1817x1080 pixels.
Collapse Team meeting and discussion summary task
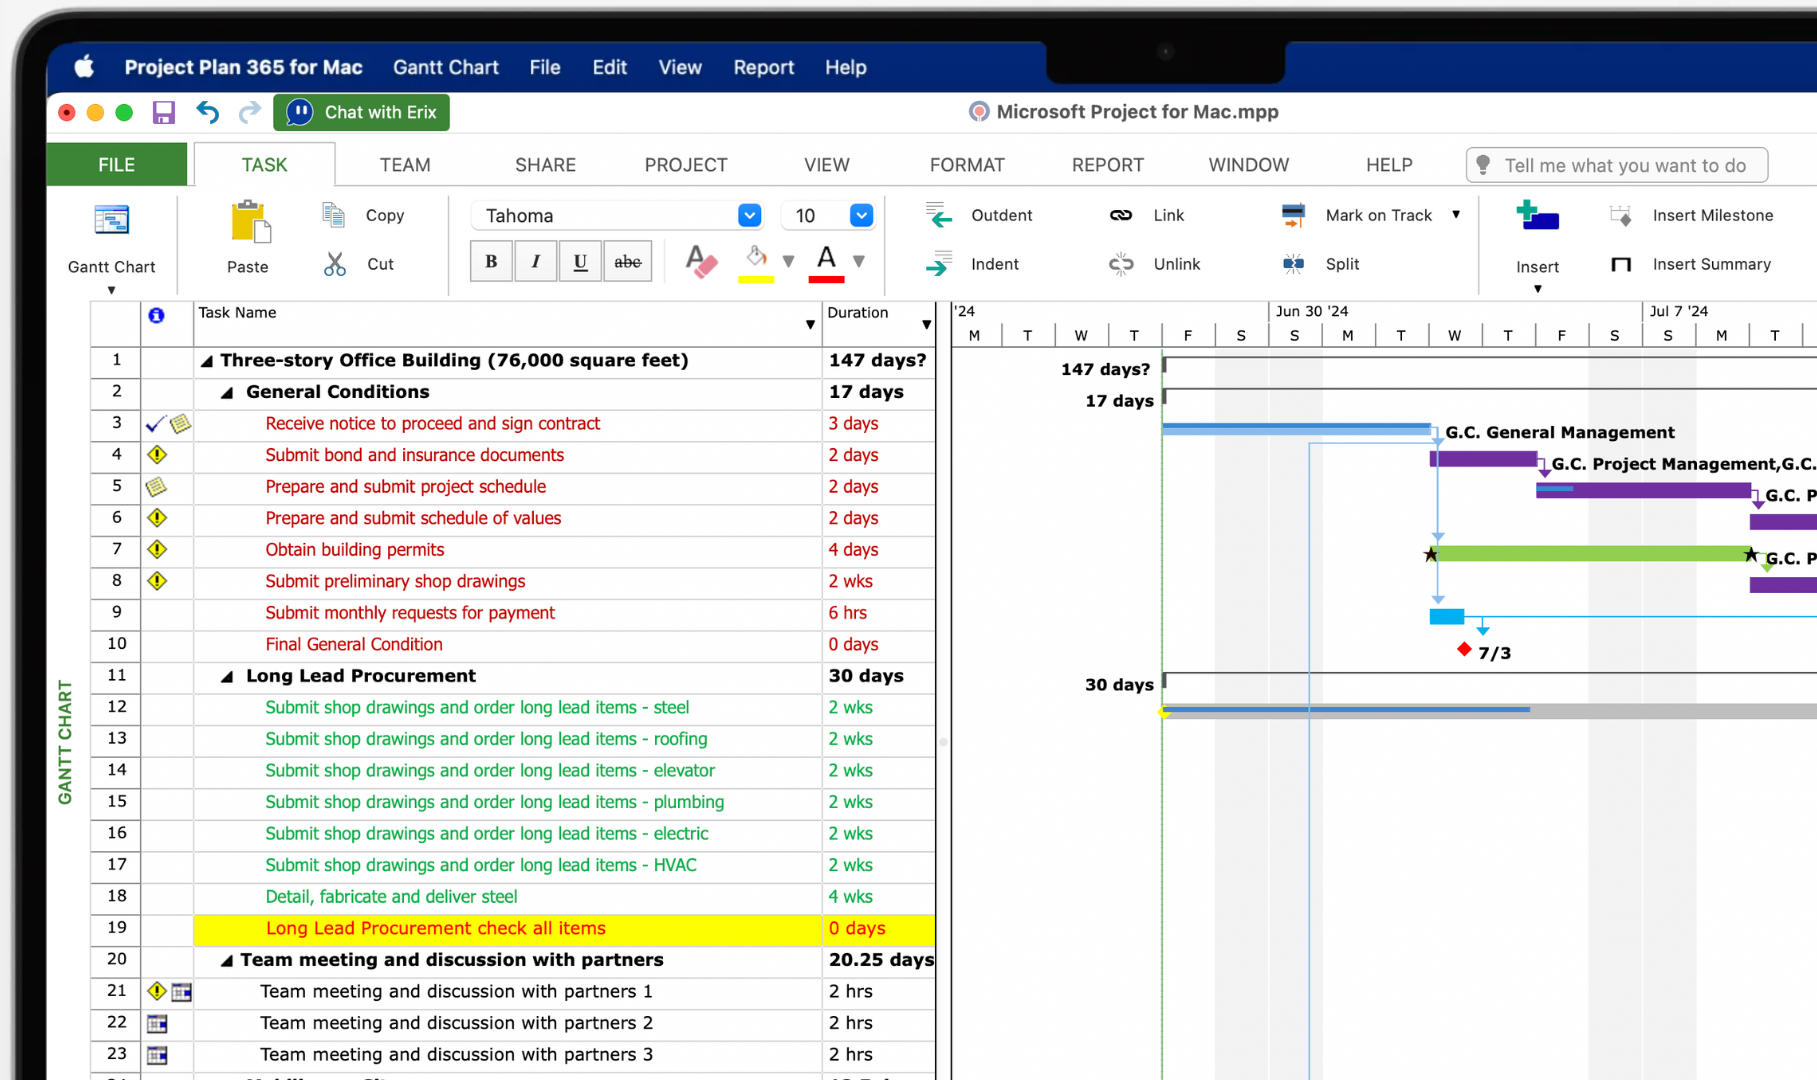click(227, 961)
